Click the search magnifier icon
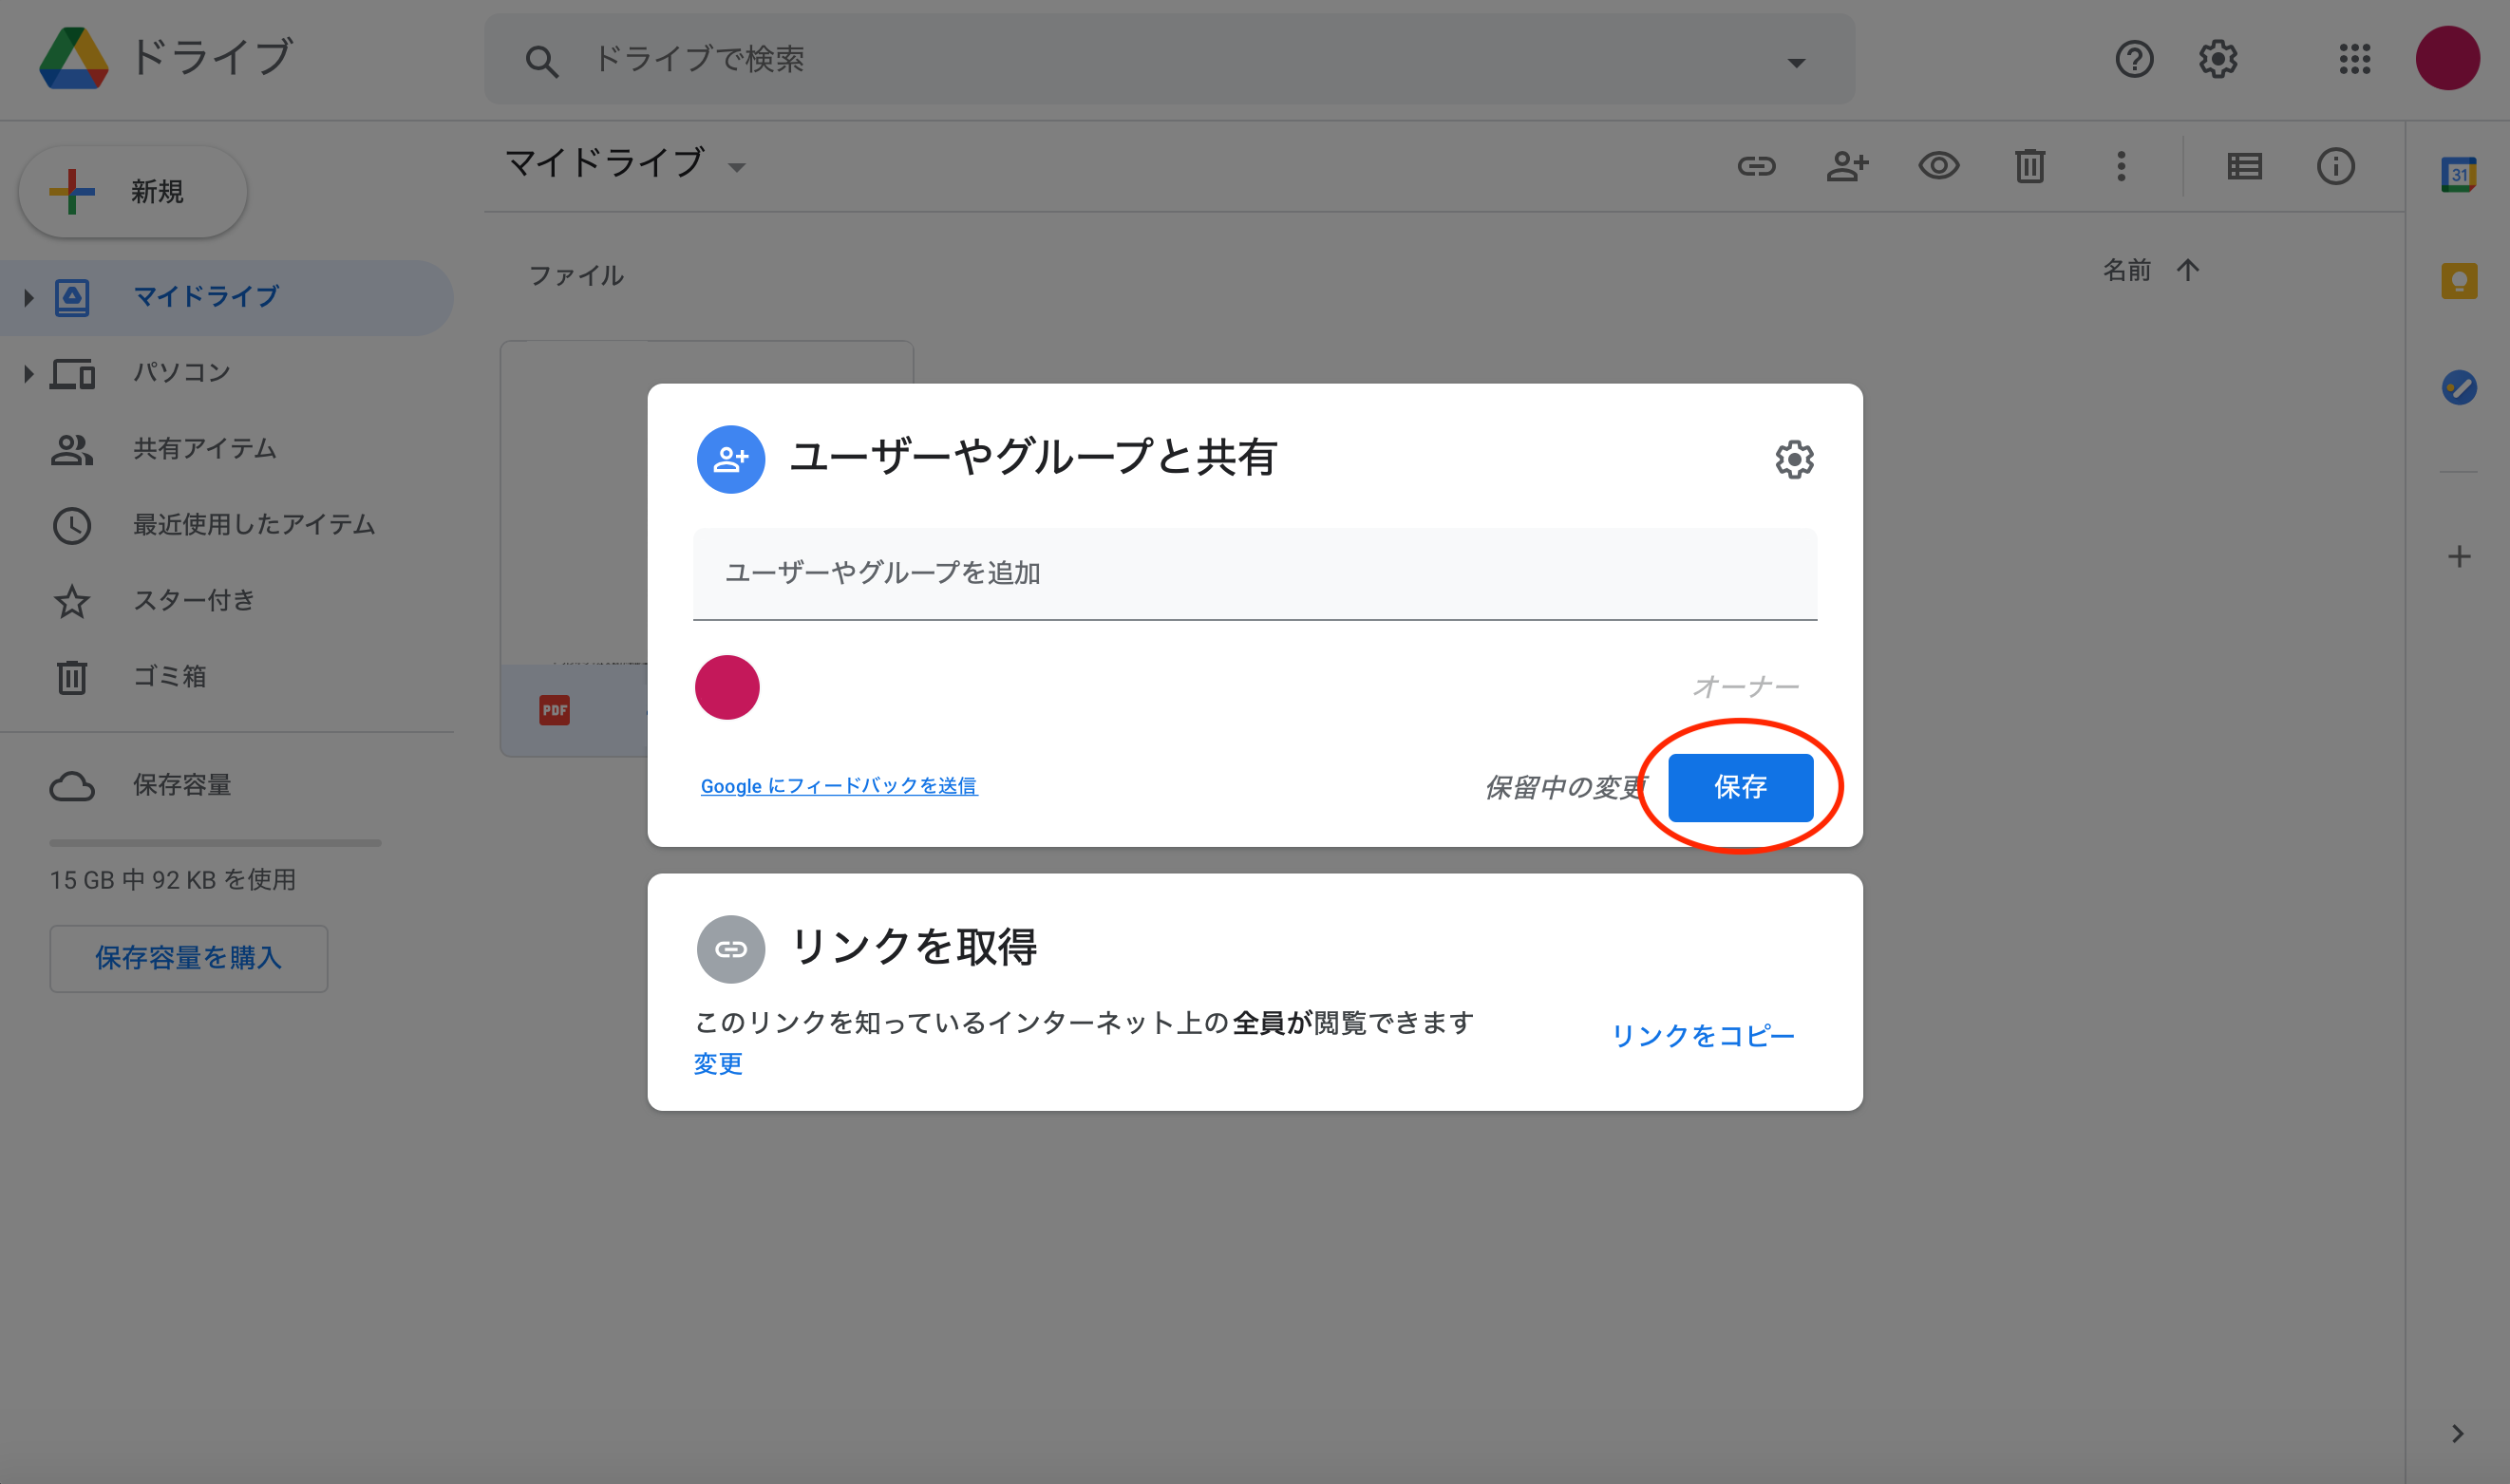 click(x=541, y=61)
